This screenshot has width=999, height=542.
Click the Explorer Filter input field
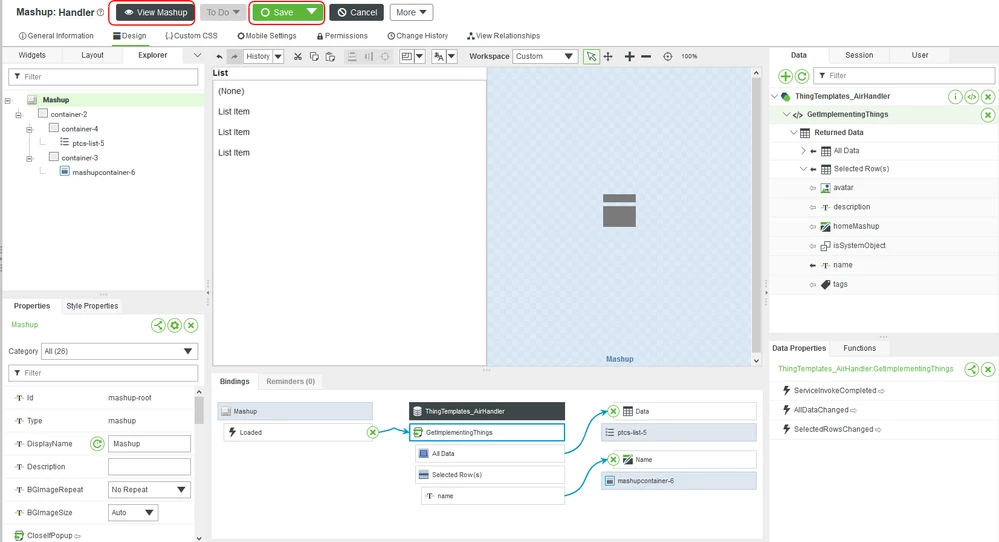(x=103, y=76)
